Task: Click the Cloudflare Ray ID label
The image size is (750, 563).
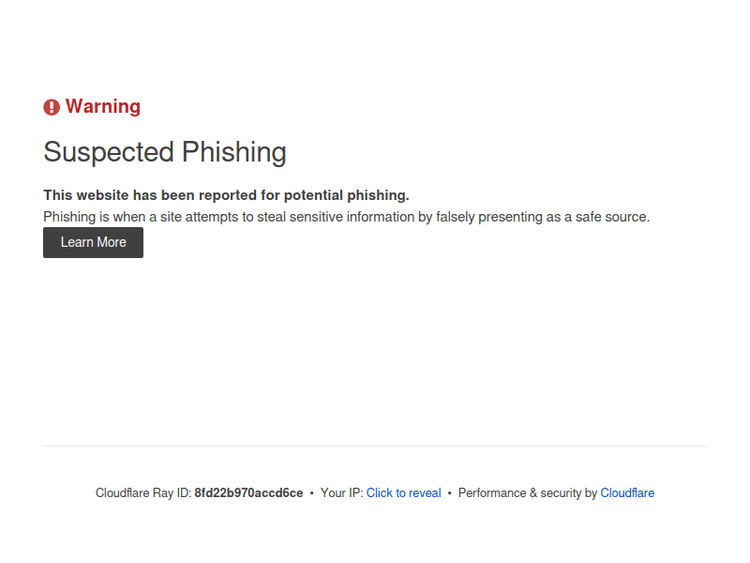Action: pos(143,493)
